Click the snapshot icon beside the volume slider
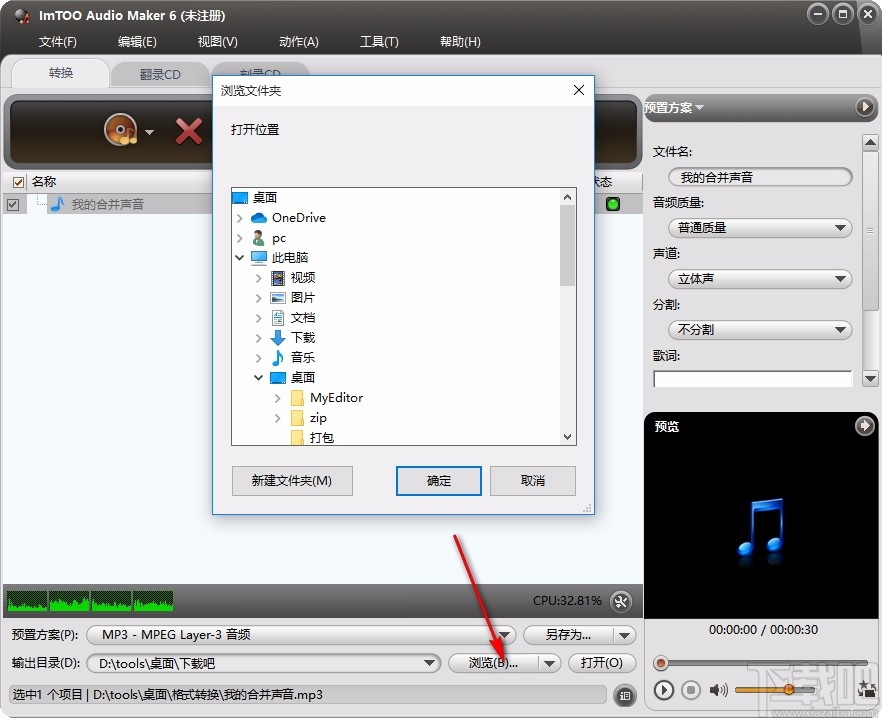 pos(864,690)
